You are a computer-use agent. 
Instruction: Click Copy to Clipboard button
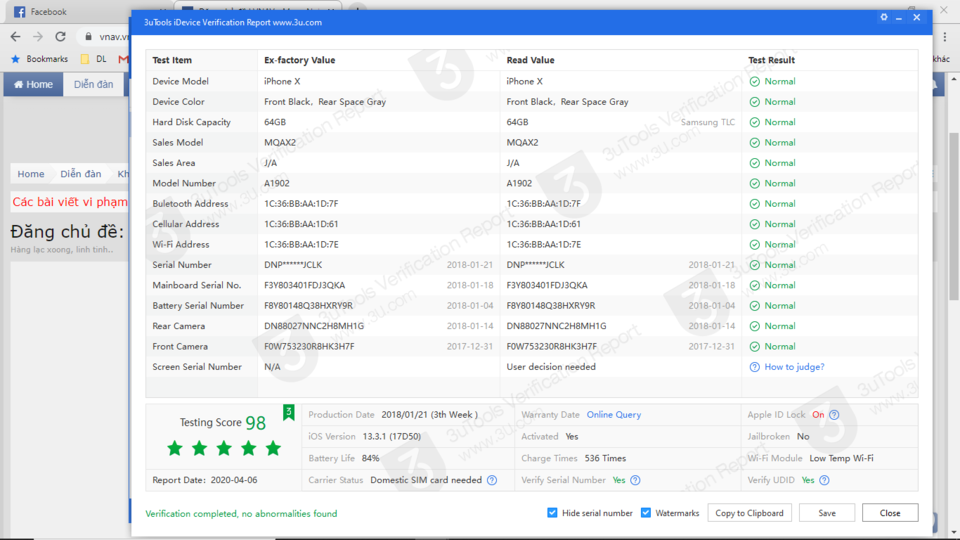point(749,513)
